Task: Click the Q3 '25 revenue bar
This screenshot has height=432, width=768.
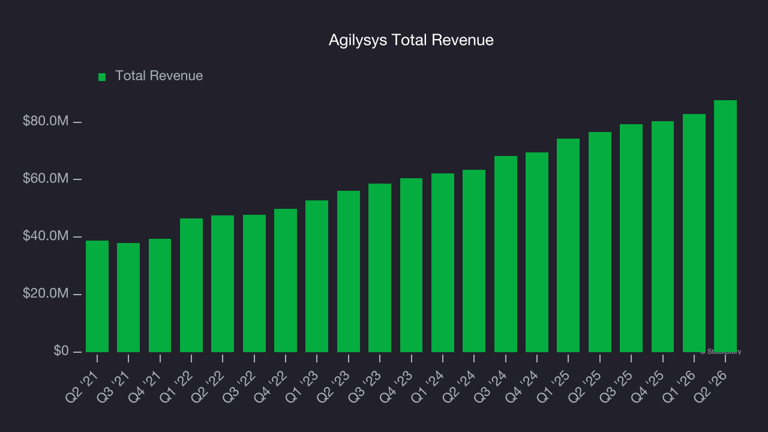Action: click(631, 238)
